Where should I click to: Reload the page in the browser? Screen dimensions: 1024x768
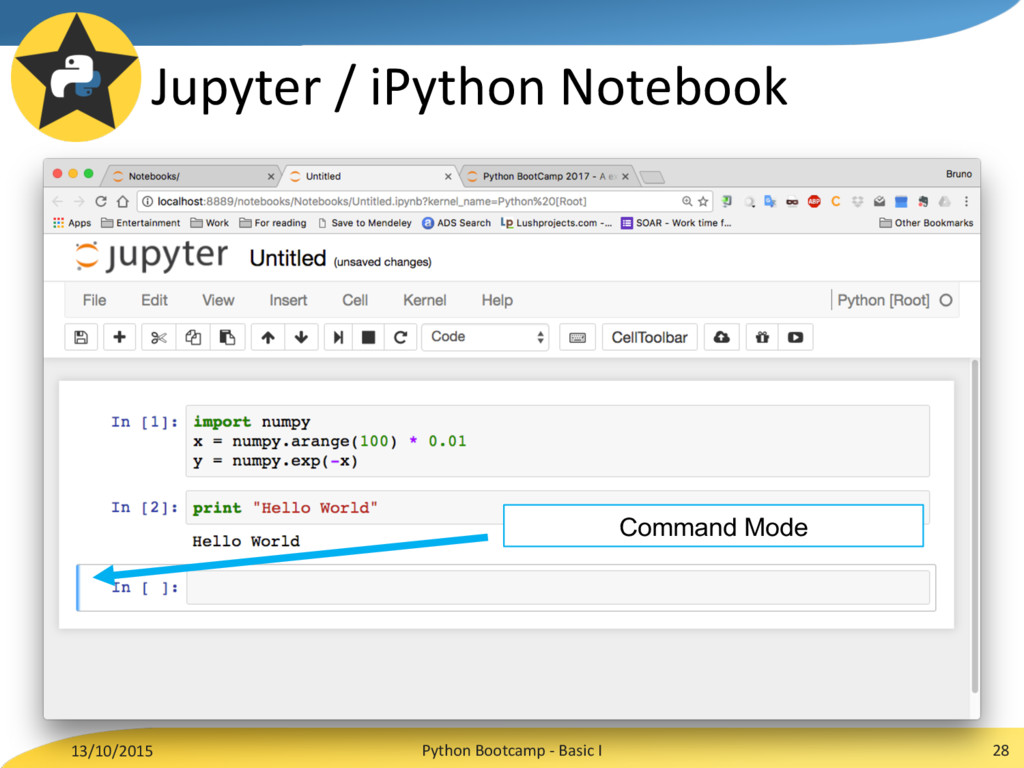pos(101,201)
